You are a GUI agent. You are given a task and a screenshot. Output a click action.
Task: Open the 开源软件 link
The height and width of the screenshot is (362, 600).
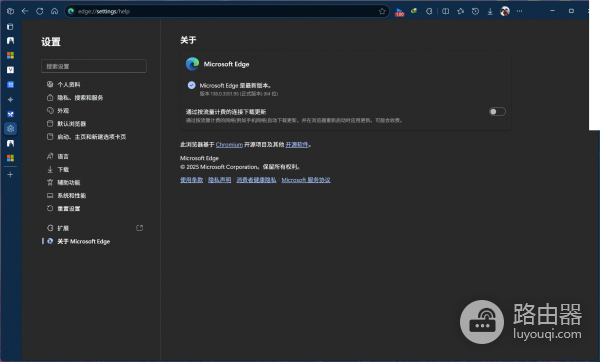coord(297,145)
